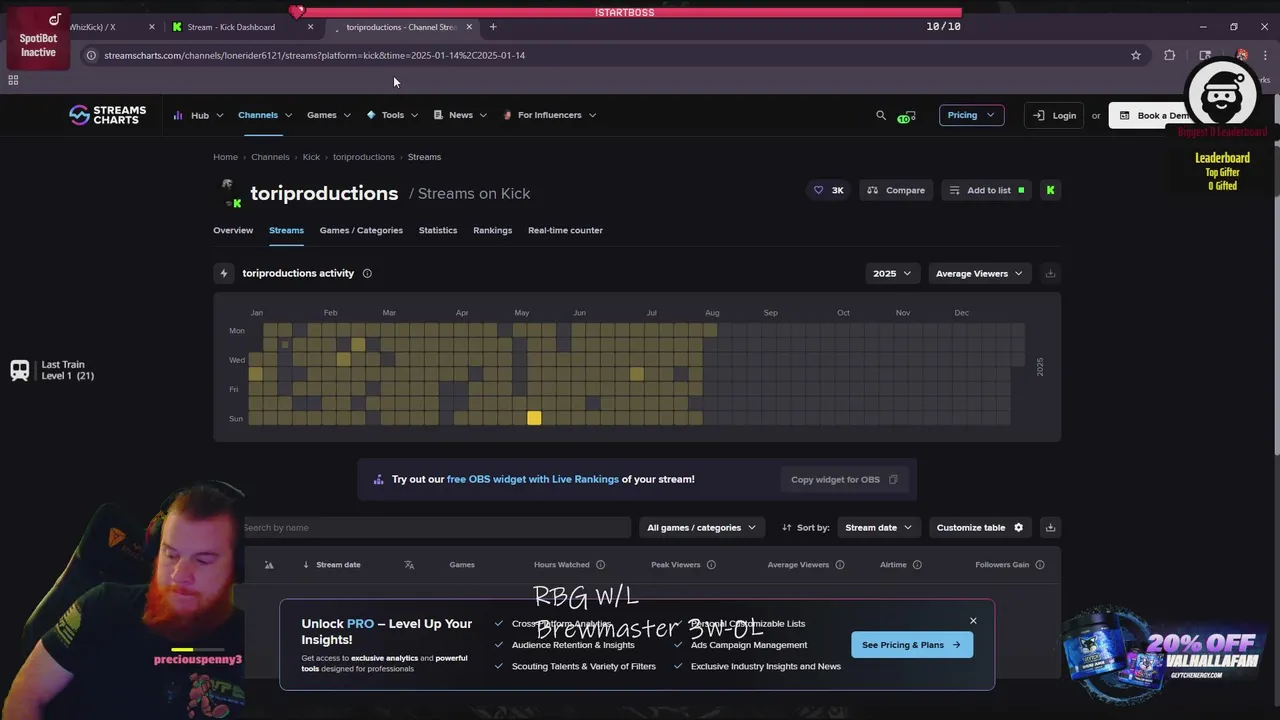Open the Average Viewers metric dropdown
This screenshot has width=1280, height=720.
coord(979,273)
